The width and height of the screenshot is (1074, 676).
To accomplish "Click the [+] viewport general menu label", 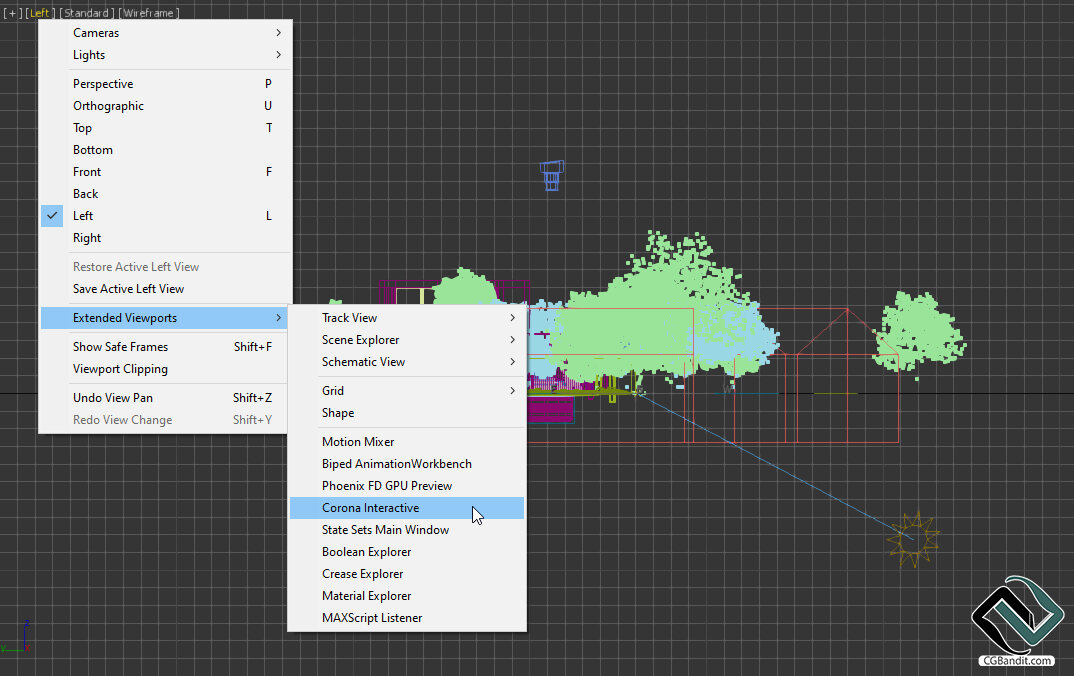I will click(12, 13).
